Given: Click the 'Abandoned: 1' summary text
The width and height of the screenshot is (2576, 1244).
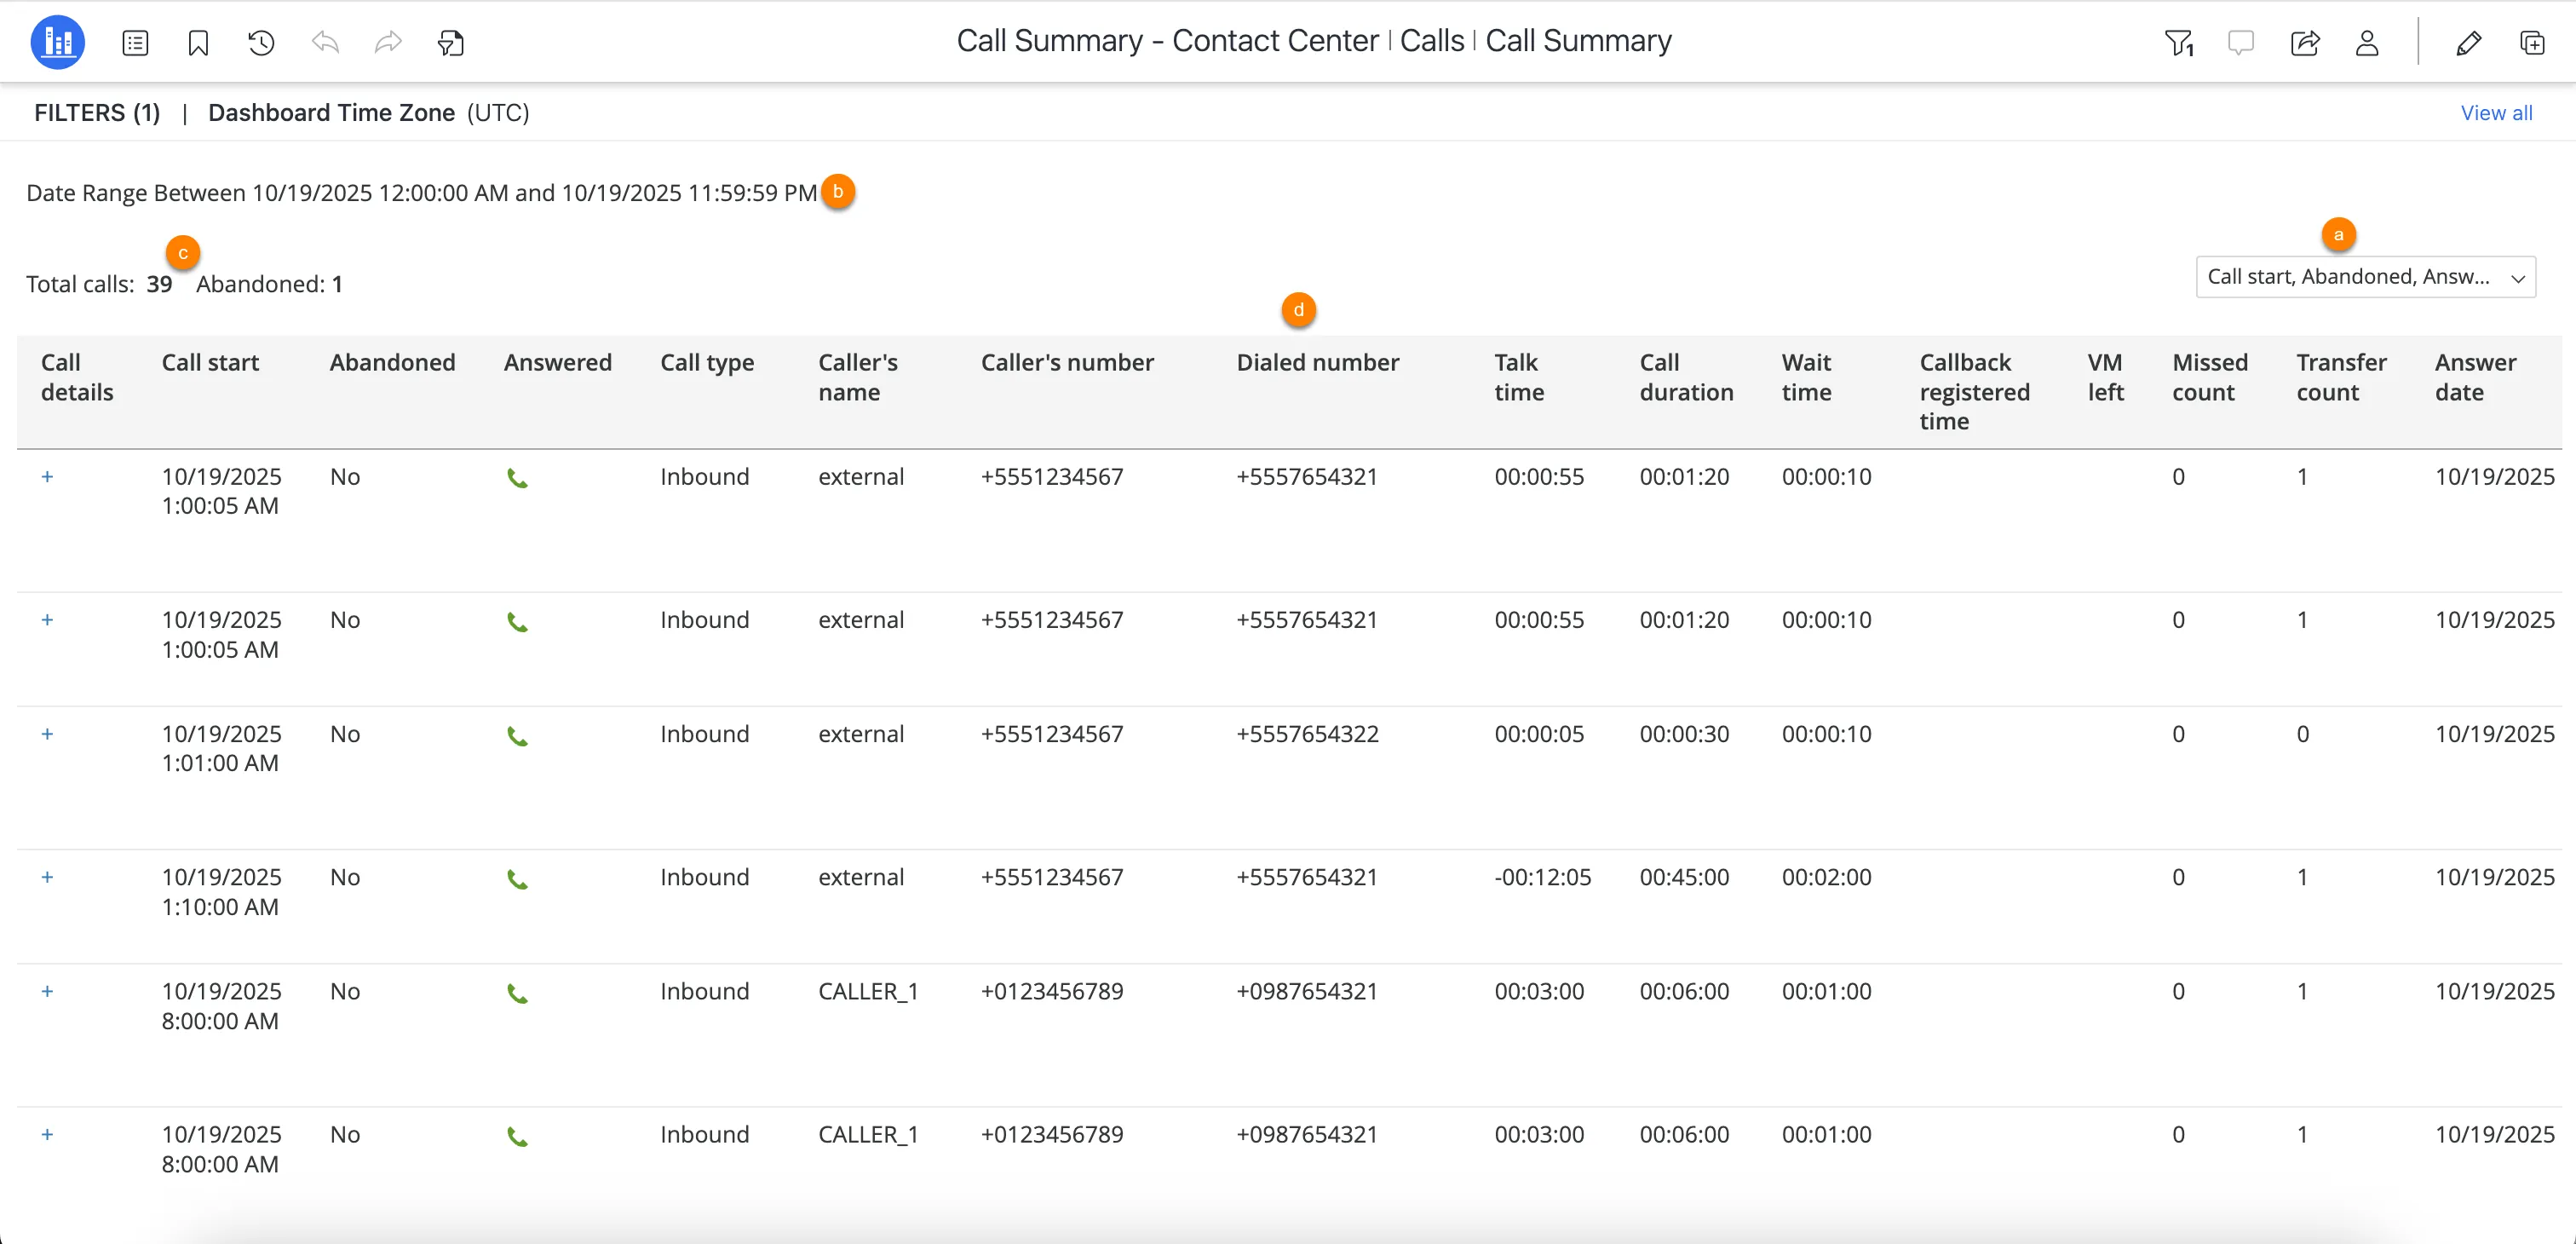Looking at the screenshot, I should point(269,285).
